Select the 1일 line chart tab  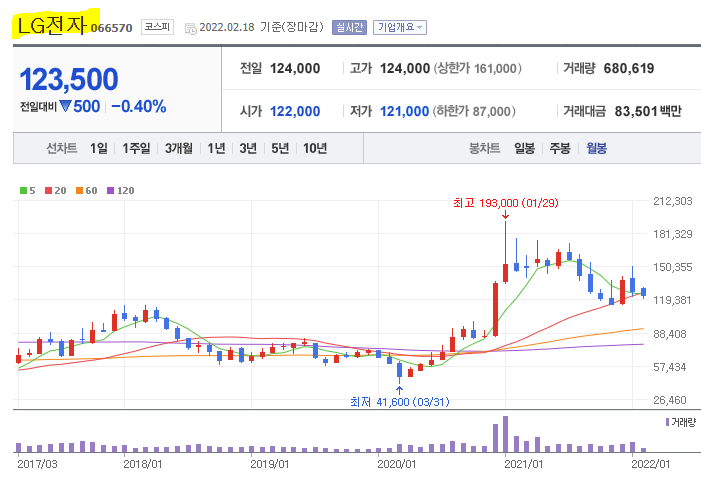click(x=99, y=148)
